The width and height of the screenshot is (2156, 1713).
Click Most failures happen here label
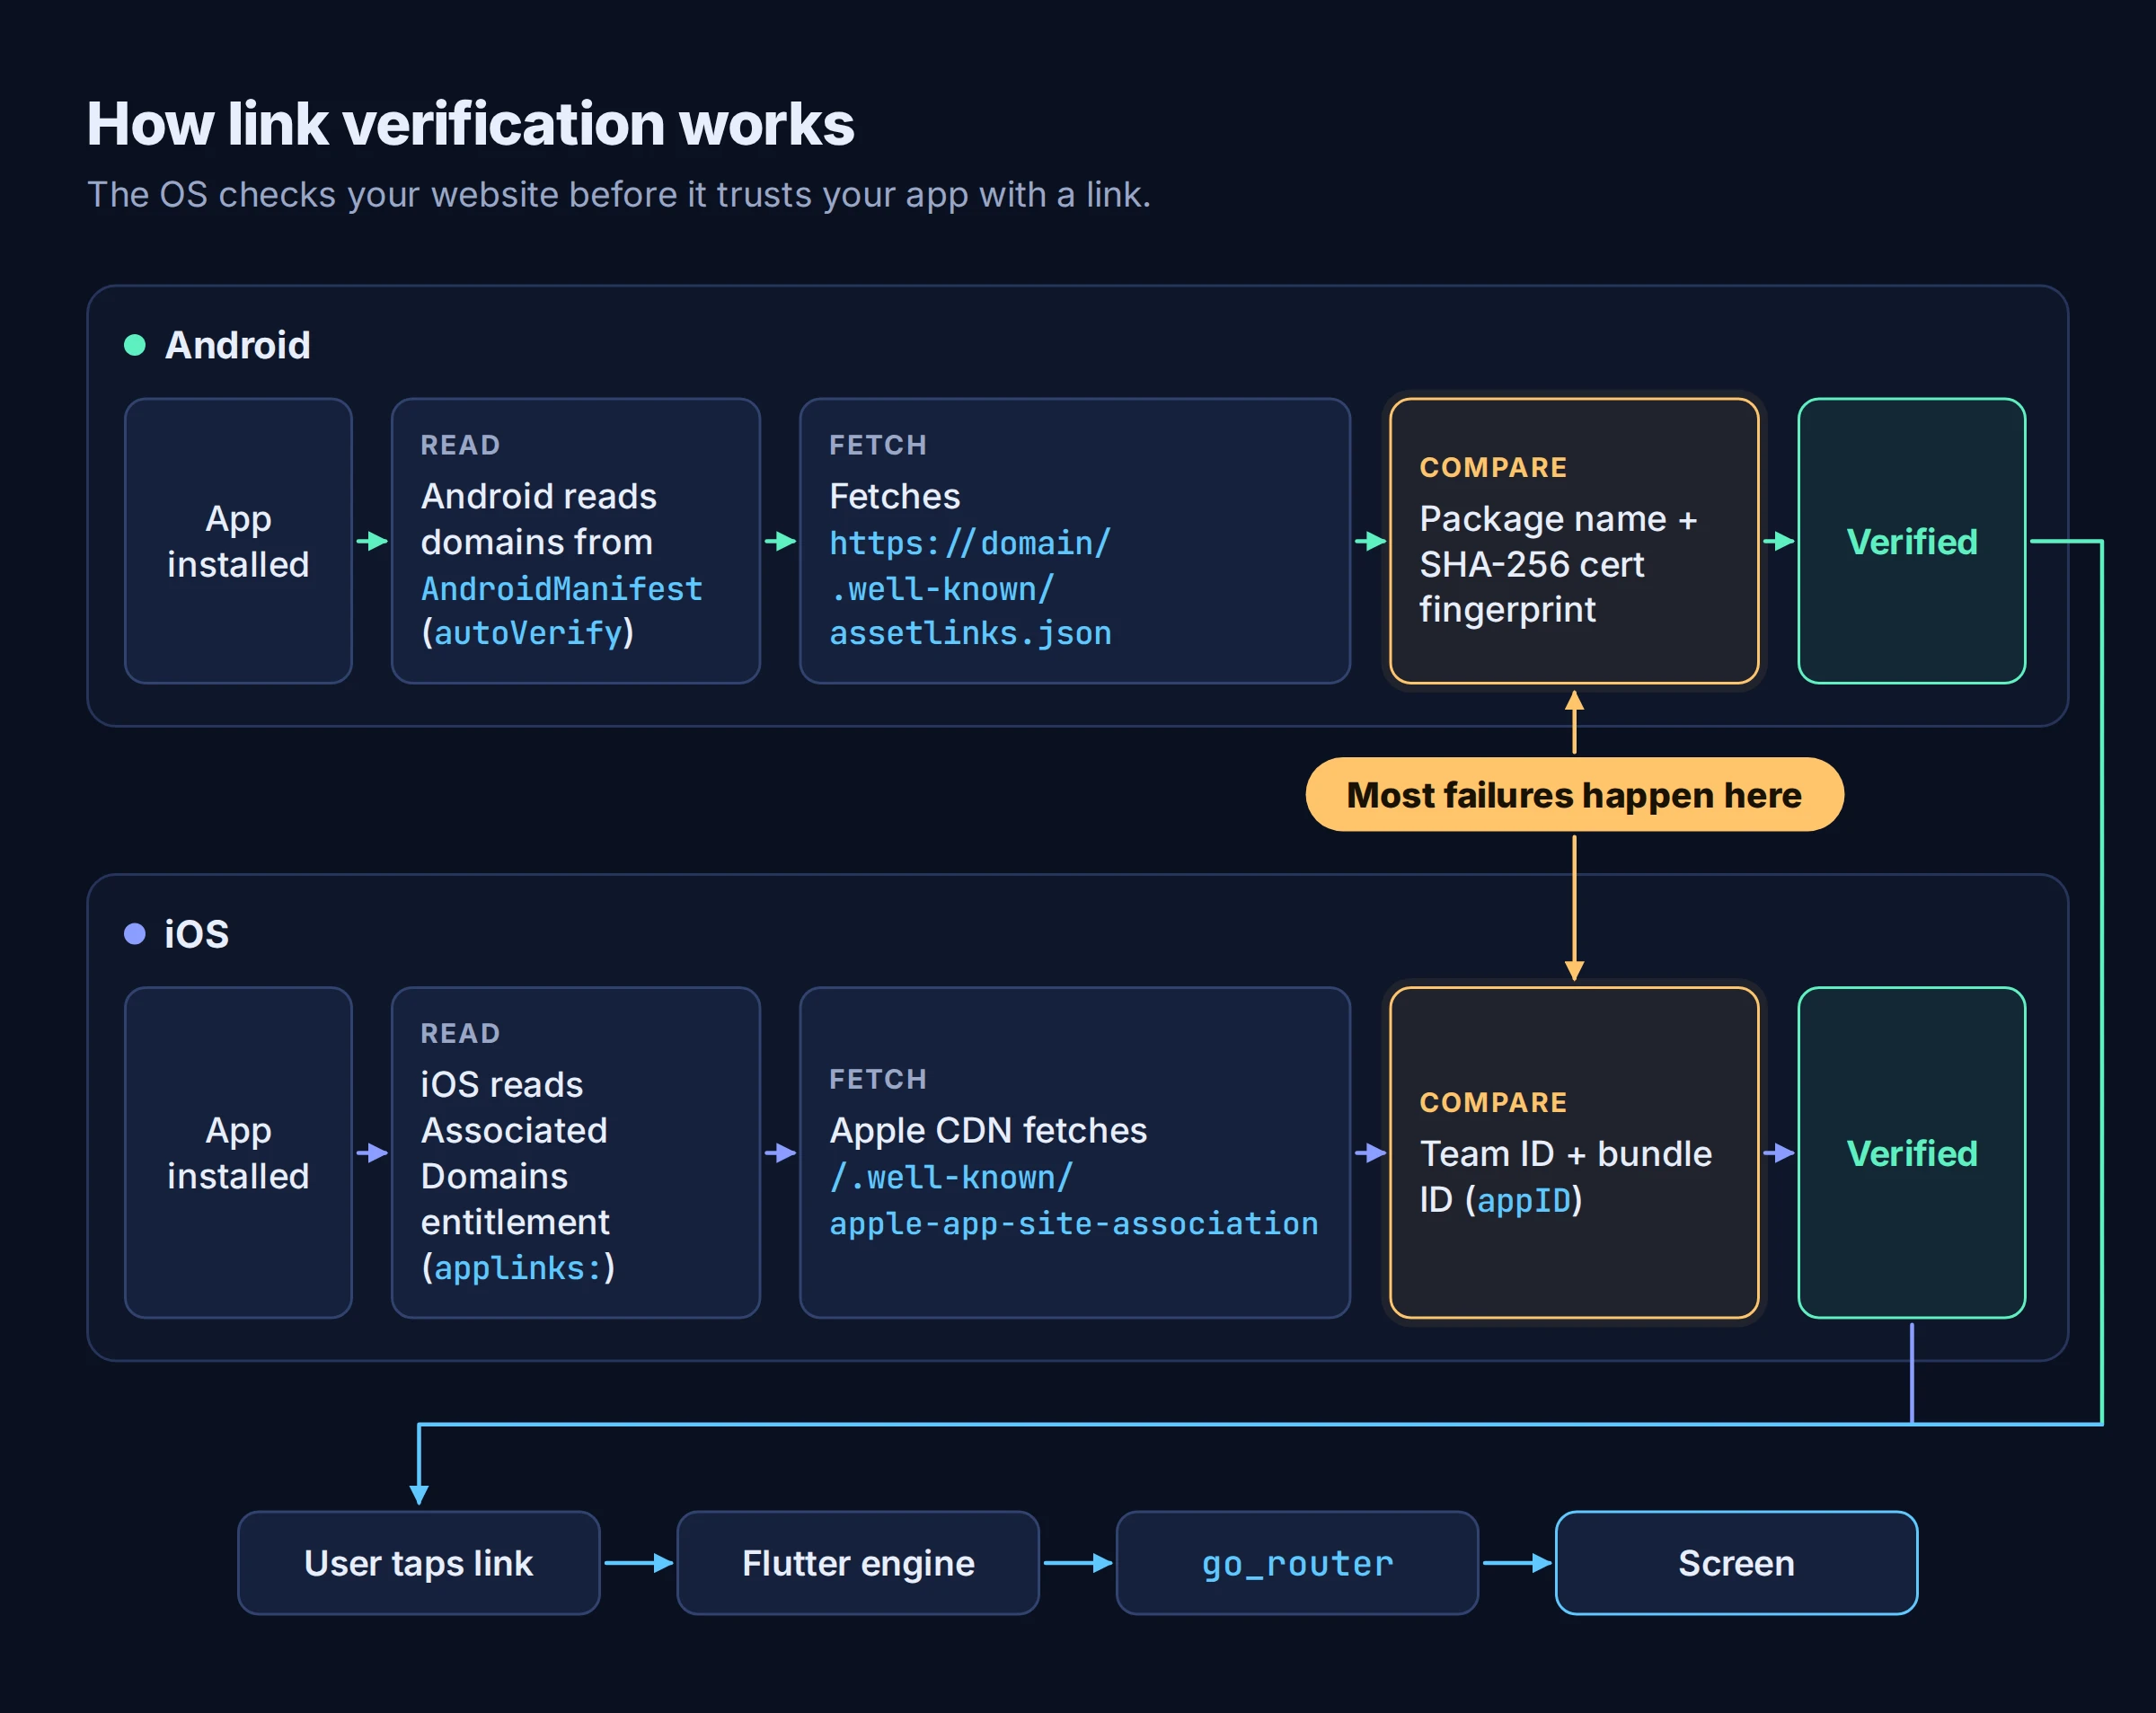tap(1574, 795)
